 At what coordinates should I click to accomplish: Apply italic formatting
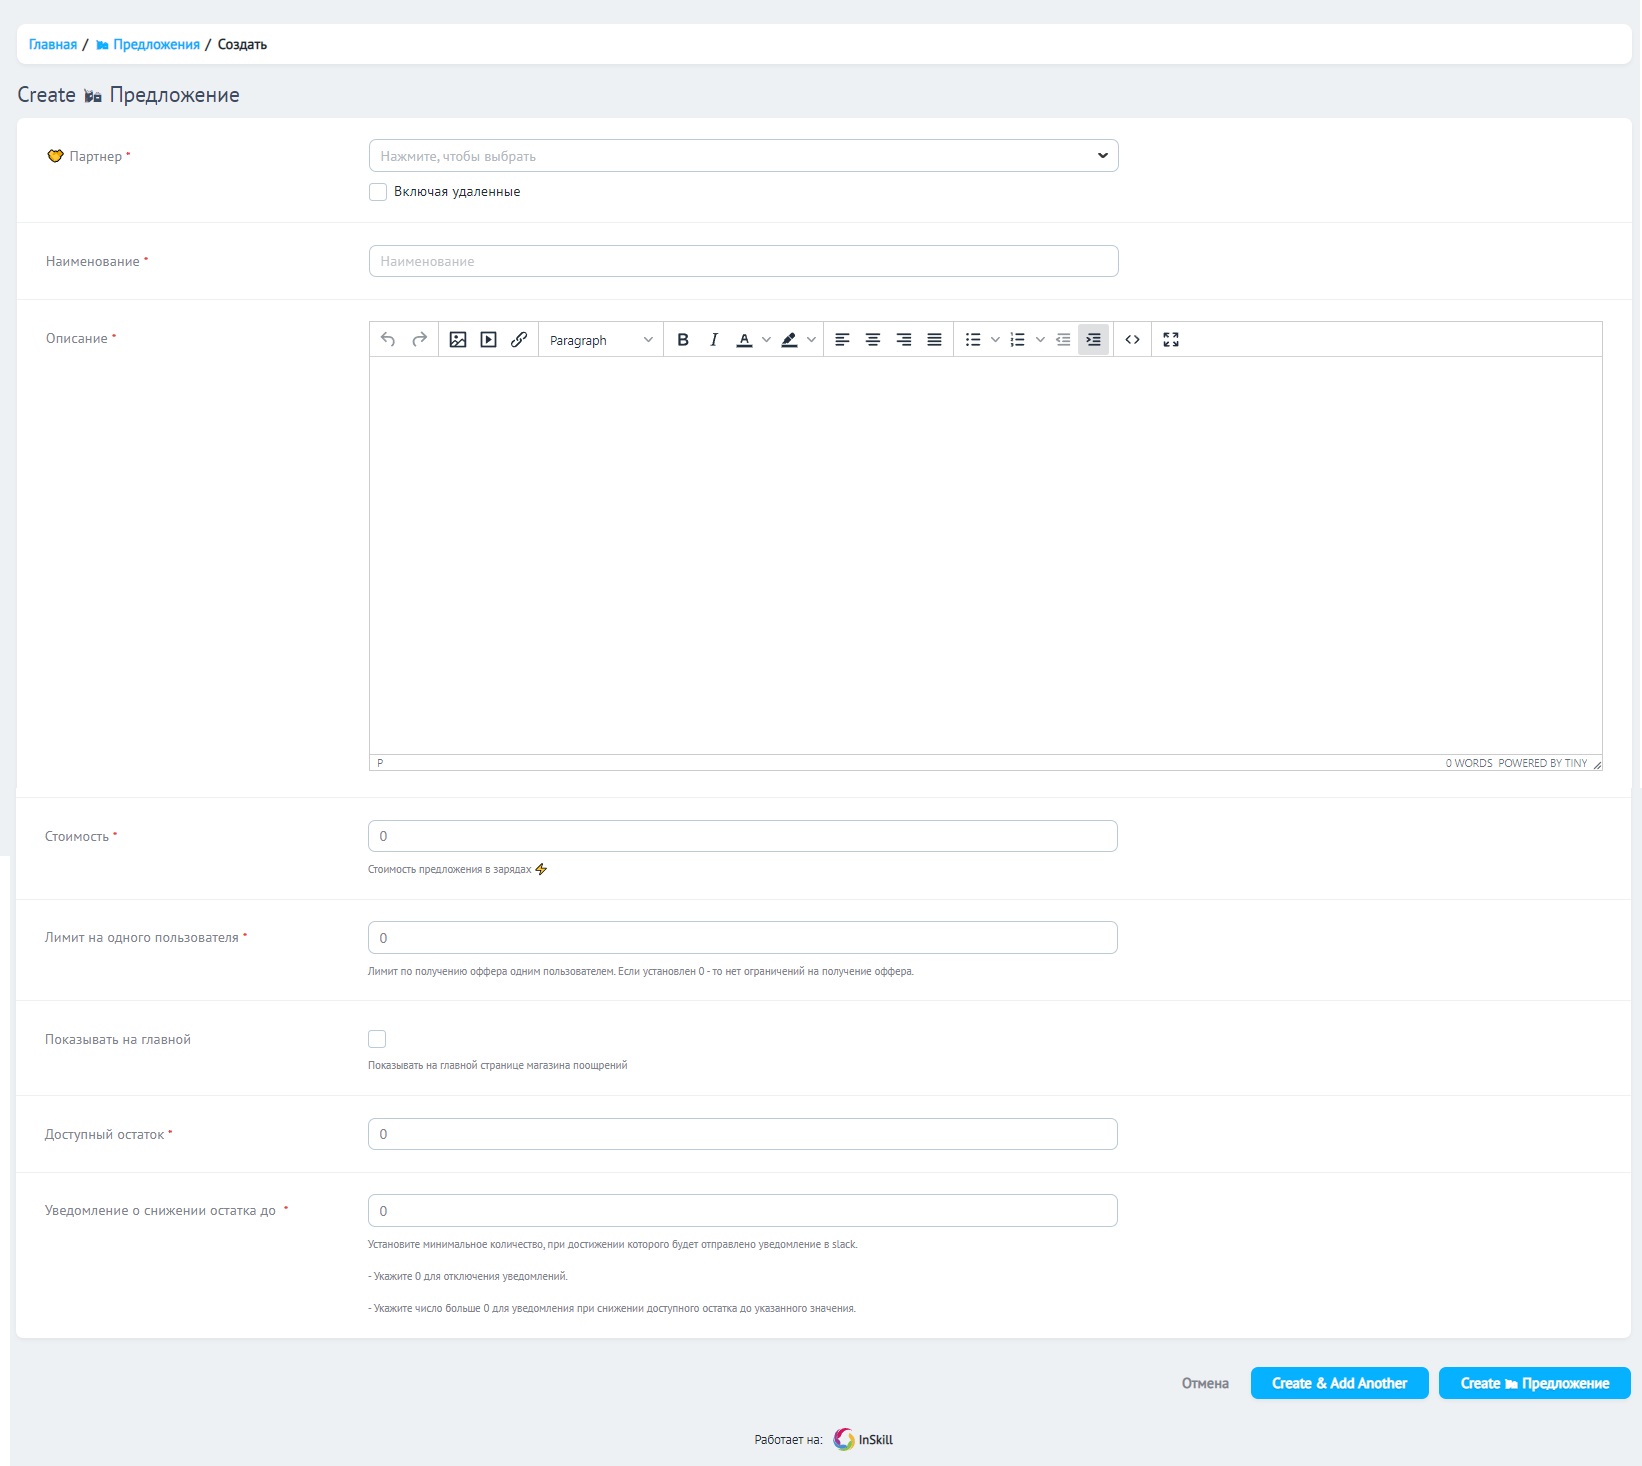click(x=714, y=340)
